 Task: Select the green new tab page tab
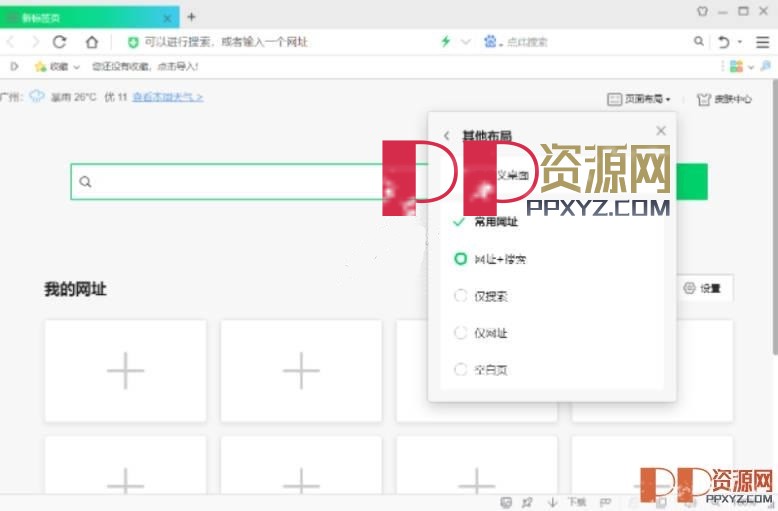(x=89, y=17)
